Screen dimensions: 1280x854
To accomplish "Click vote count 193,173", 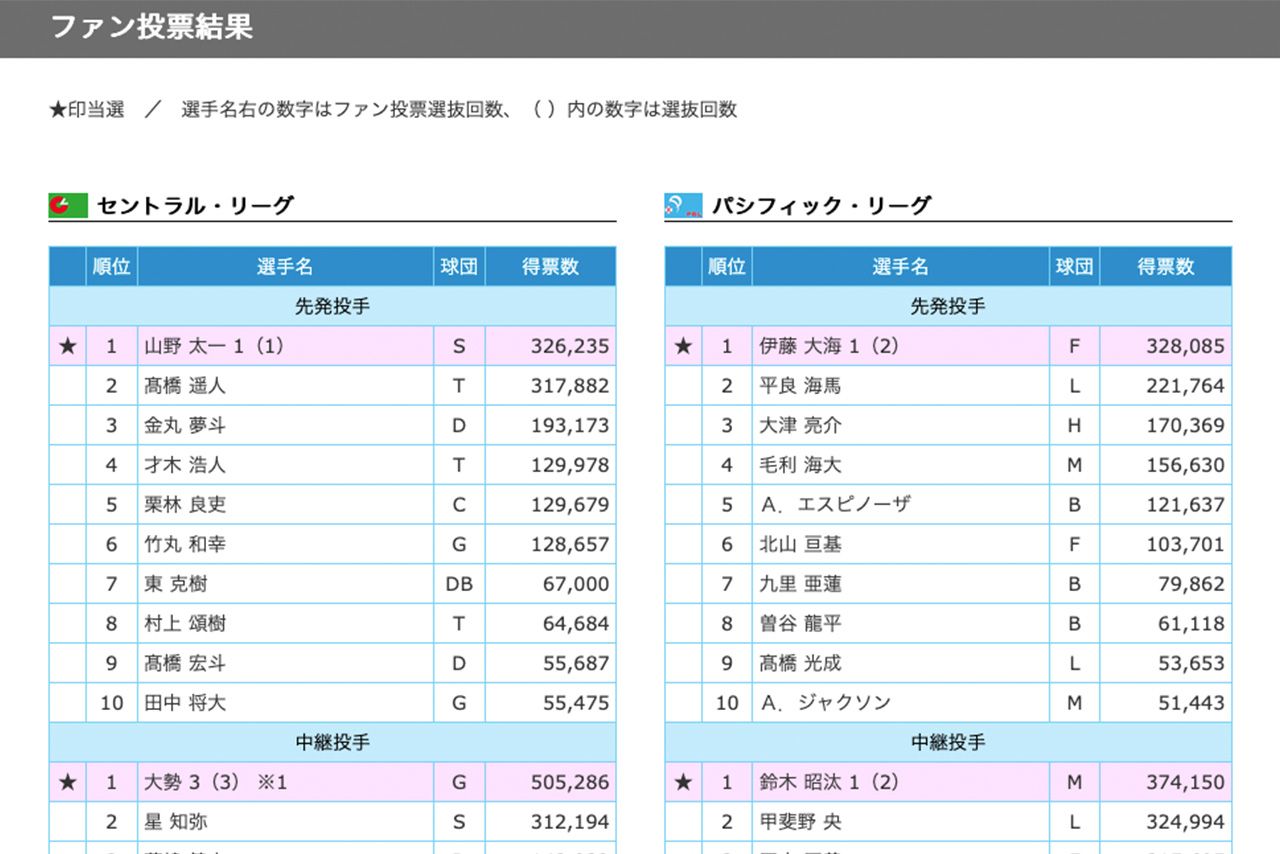I will coord(570,425).
